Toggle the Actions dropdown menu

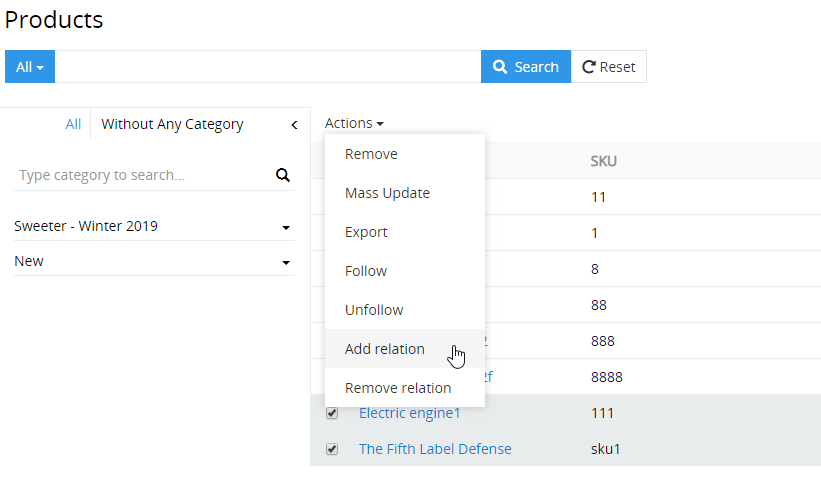click(354, 123)
